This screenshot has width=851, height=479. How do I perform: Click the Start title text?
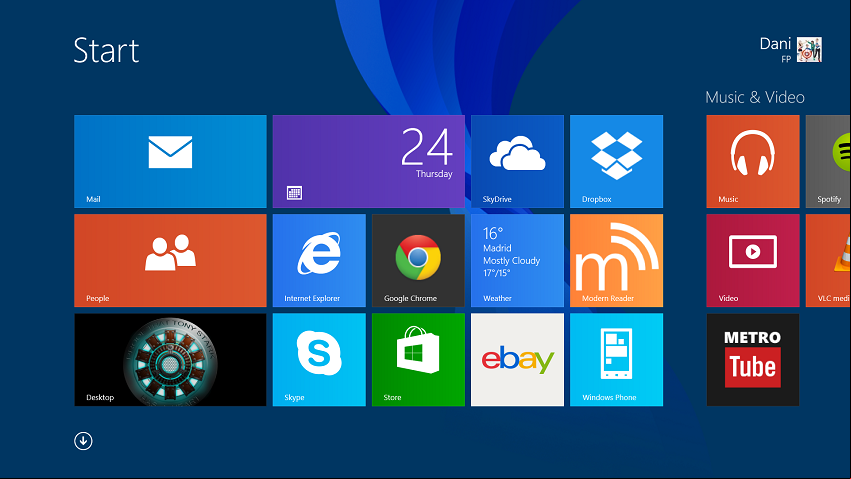pos(106,50)
